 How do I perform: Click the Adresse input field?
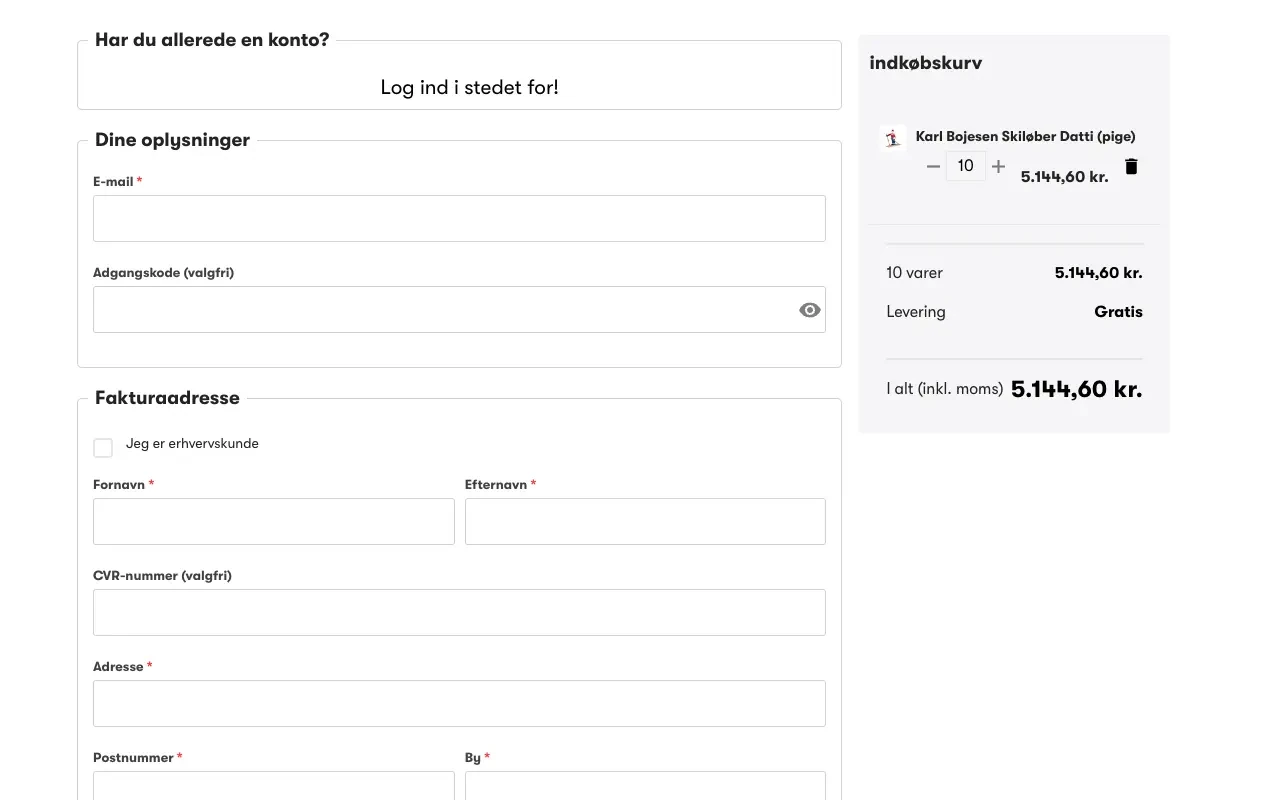(459, 704)
